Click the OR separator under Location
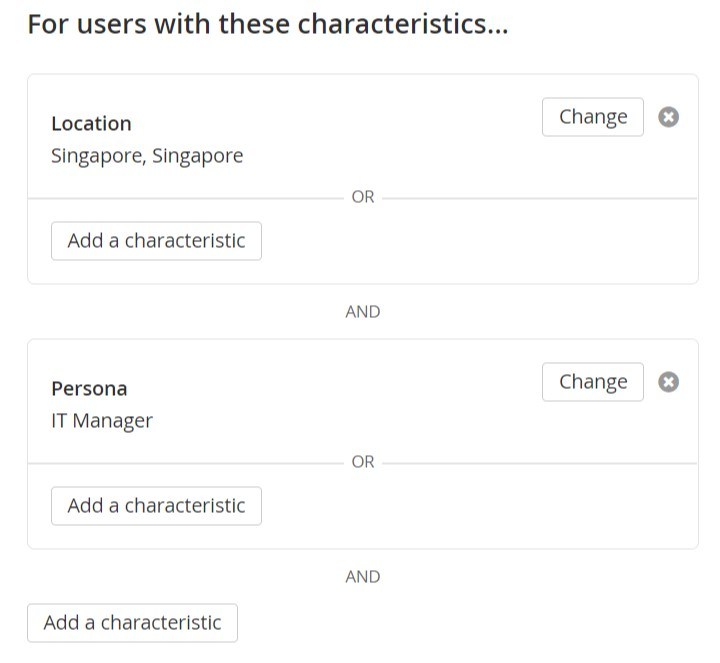This screenshot has width=720, height=663. coord(362,198)
